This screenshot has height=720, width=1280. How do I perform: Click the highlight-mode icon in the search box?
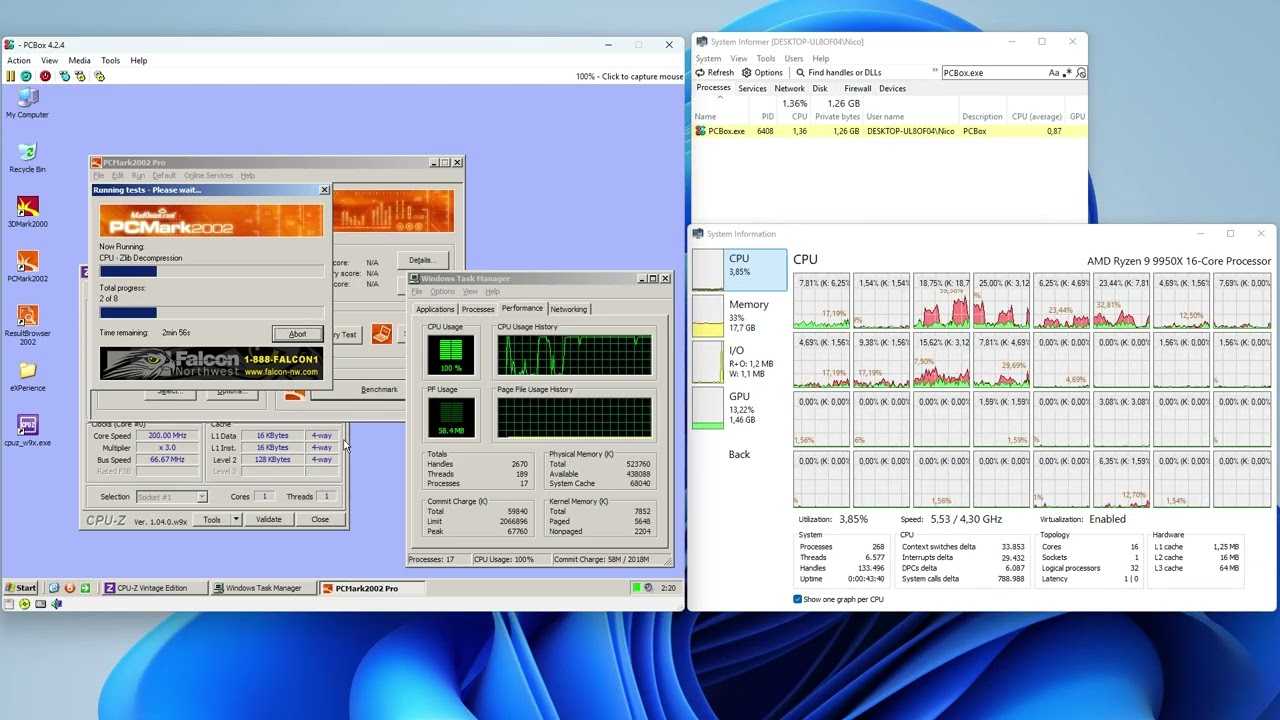click(1080, 73)
